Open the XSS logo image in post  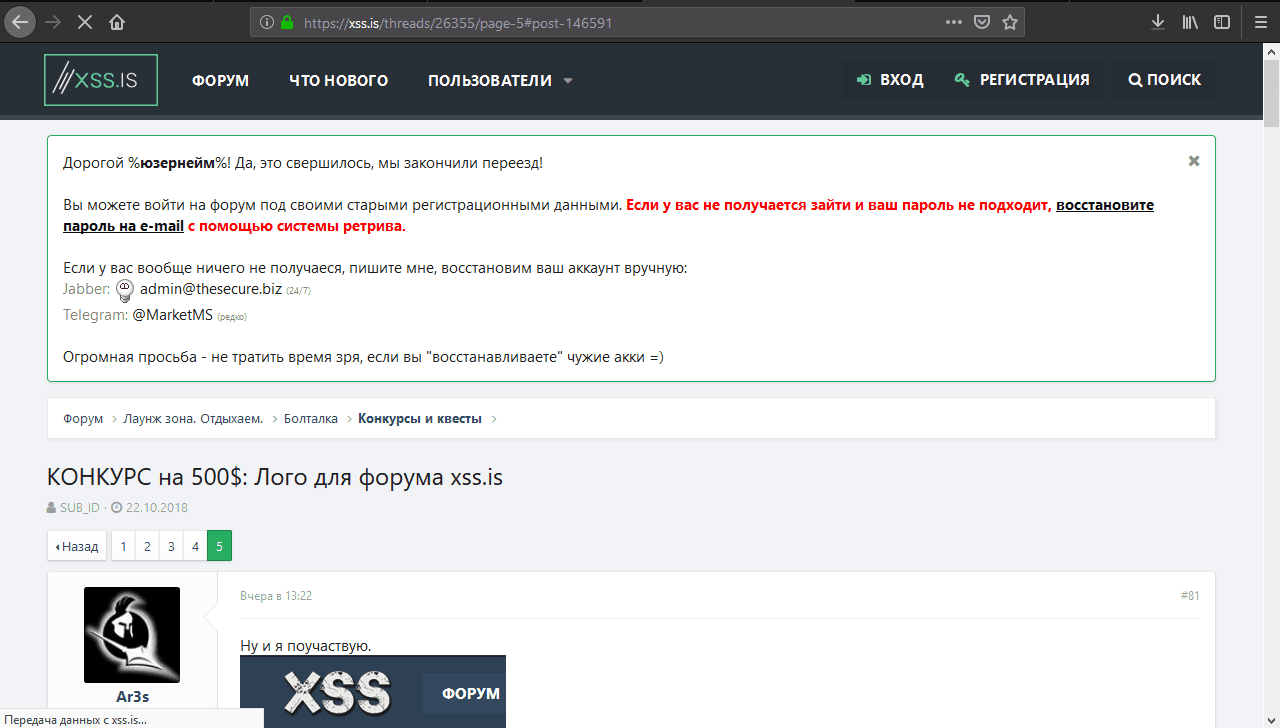[373, 691]
